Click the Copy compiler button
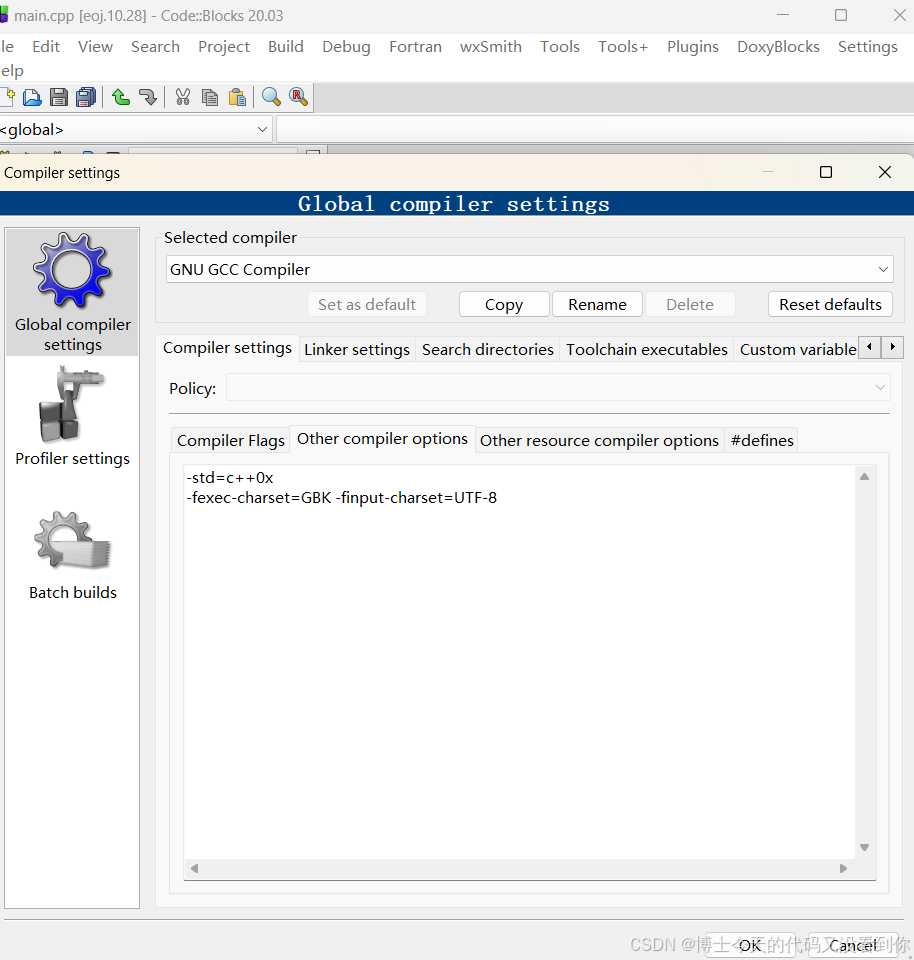The height and width of the screenshot is (960, 914). tap(504, 304)
